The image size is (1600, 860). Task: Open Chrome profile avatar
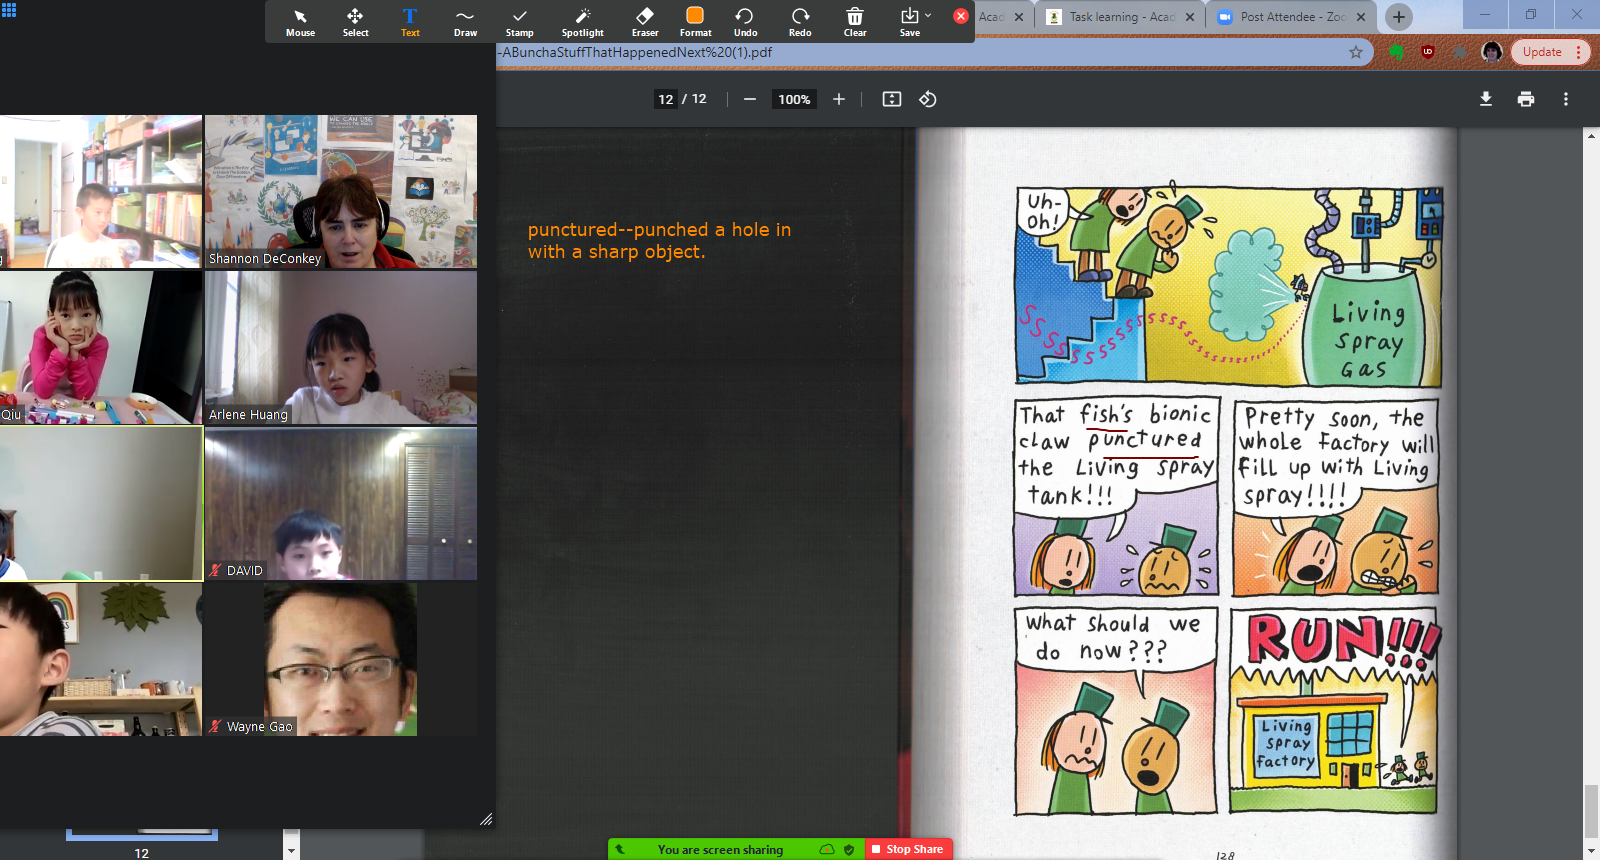1492,52
